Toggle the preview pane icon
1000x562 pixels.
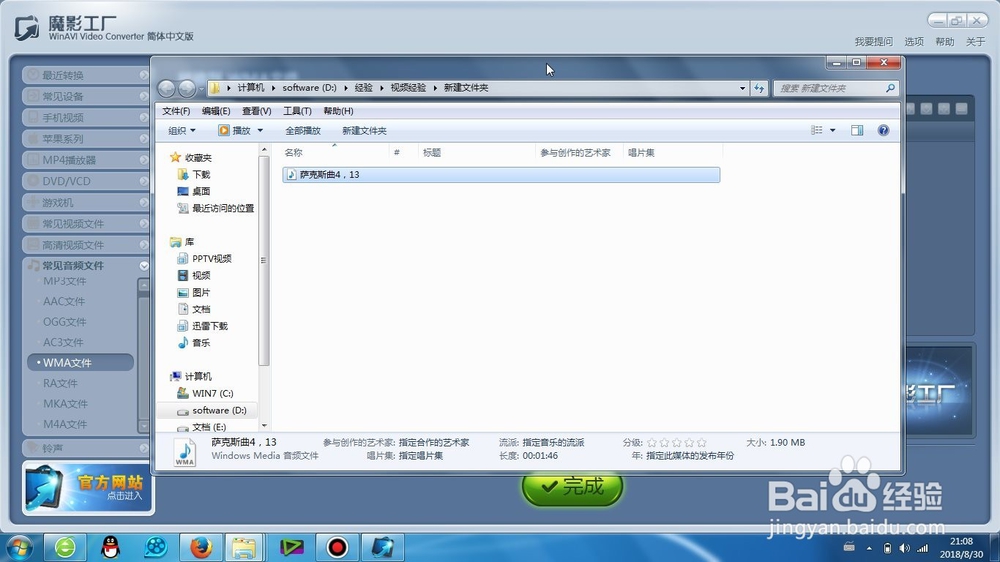[x=857, y=130]
